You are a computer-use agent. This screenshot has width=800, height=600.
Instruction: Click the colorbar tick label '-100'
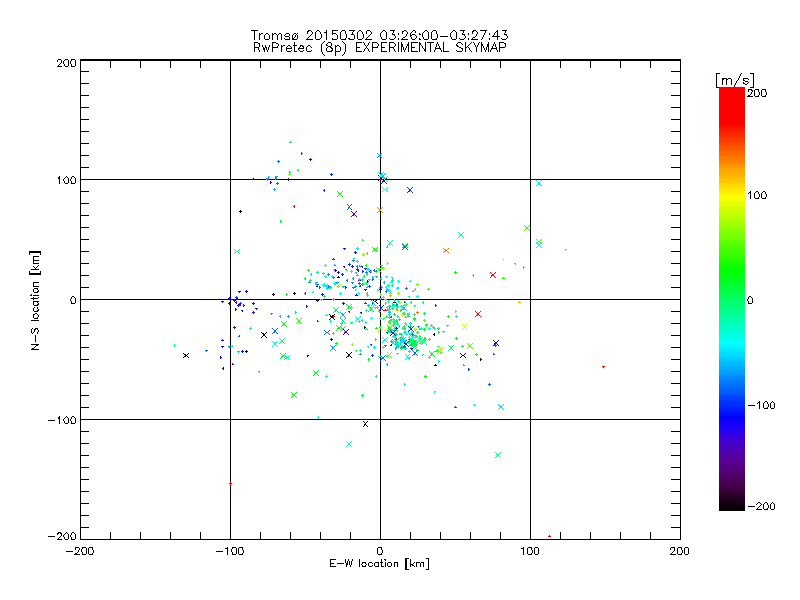(x=761, y=406)
